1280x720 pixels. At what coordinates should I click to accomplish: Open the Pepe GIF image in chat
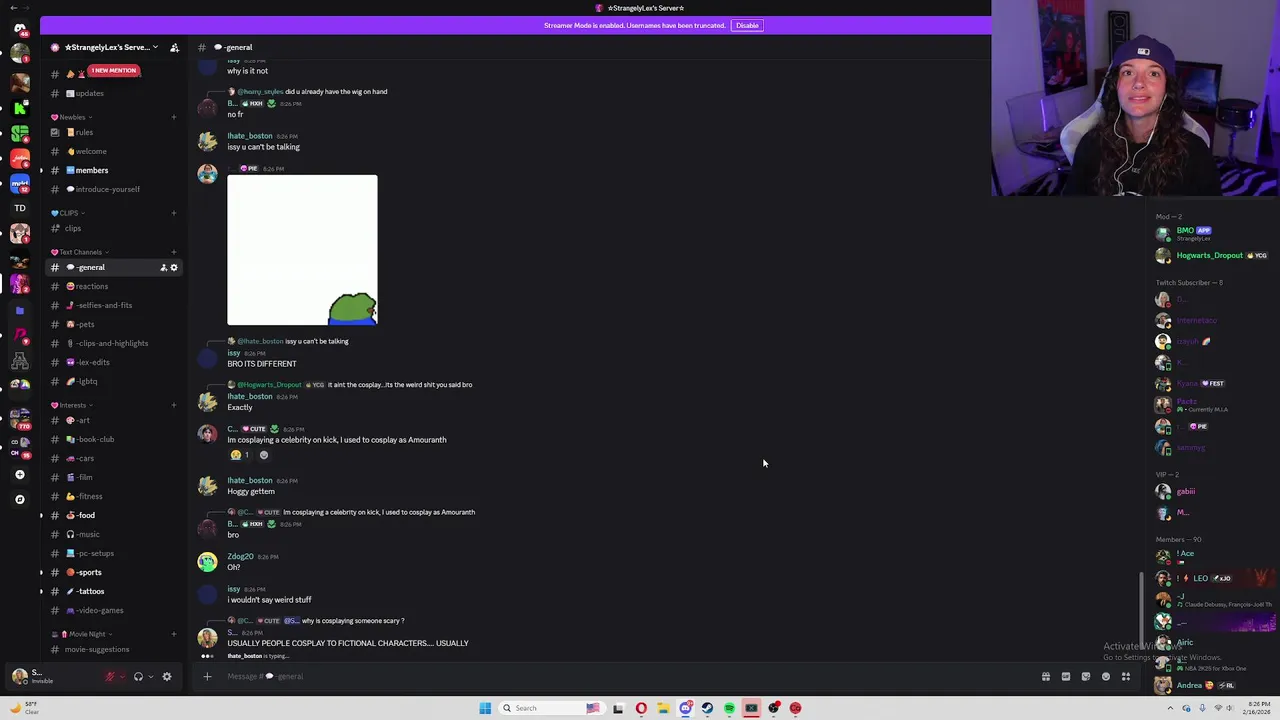coord(302,250)
